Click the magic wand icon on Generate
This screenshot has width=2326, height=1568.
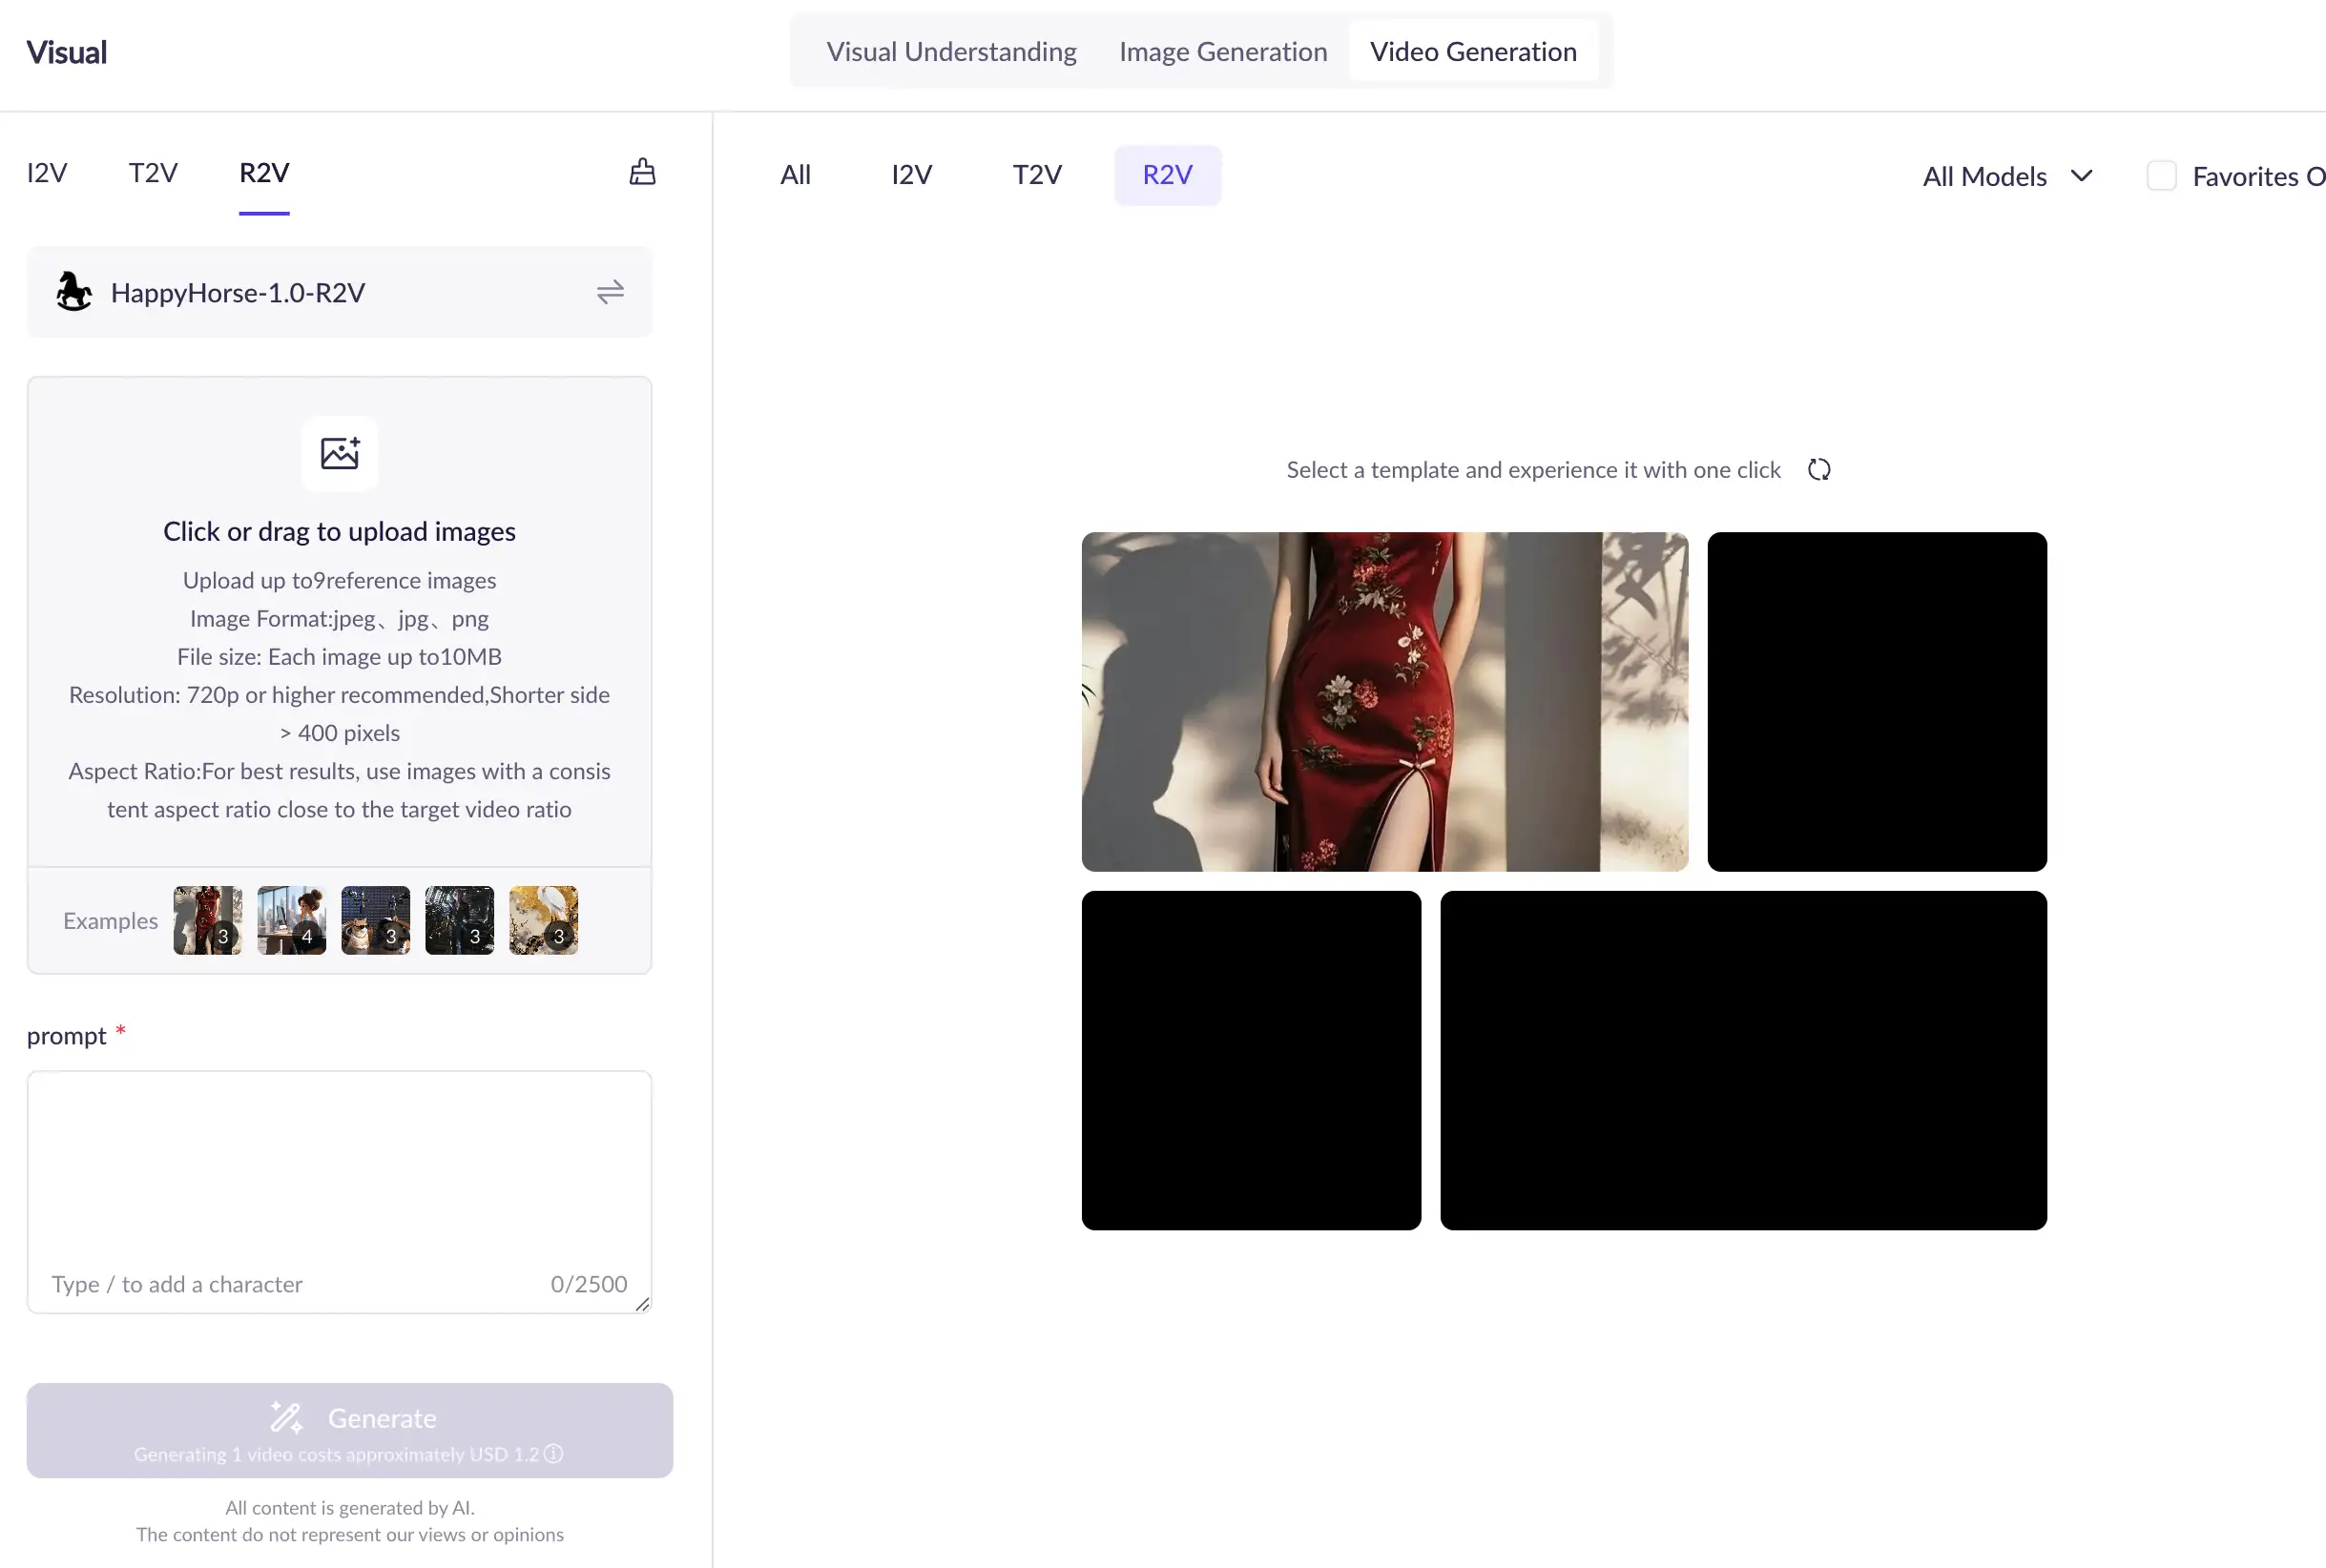286,1417
